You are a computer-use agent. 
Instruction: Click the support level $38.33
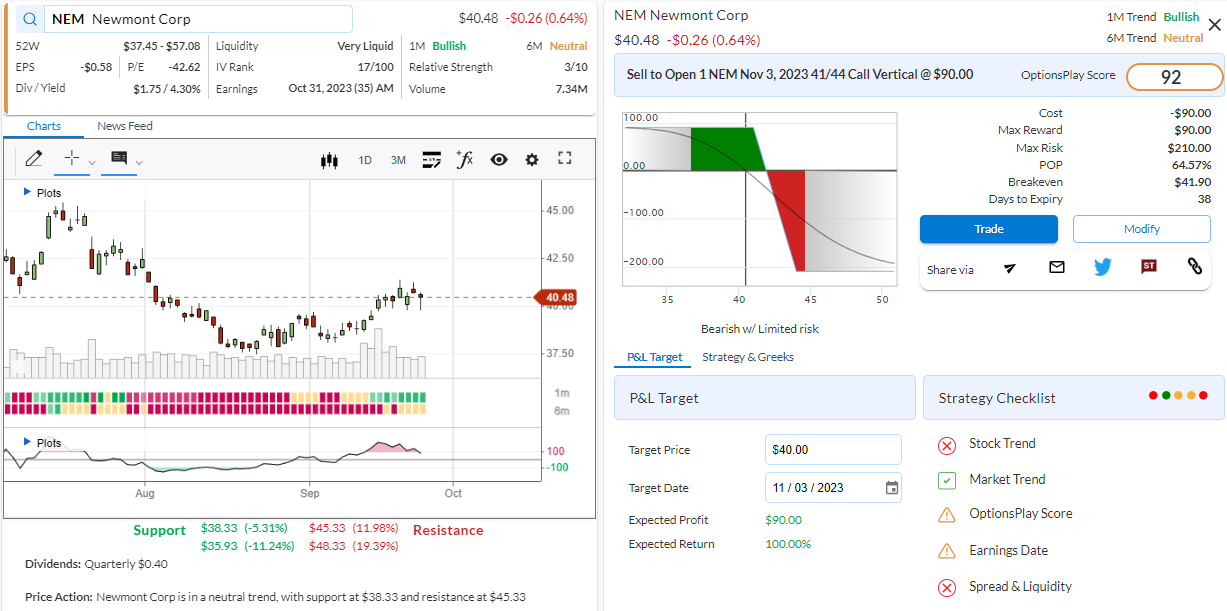click(219, 528)
